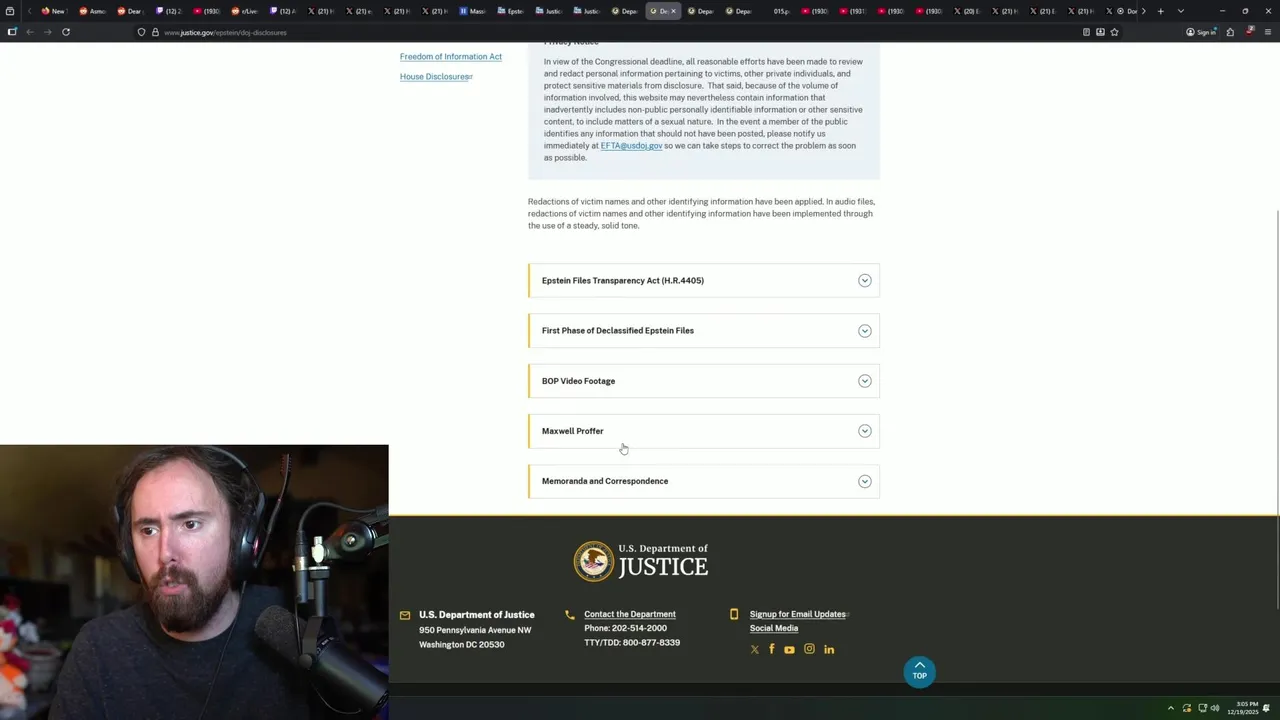Screen dimensions: 1280x720
Task: Open the Firefox View icon in the tab strip
Action: [x=10, y=11]
